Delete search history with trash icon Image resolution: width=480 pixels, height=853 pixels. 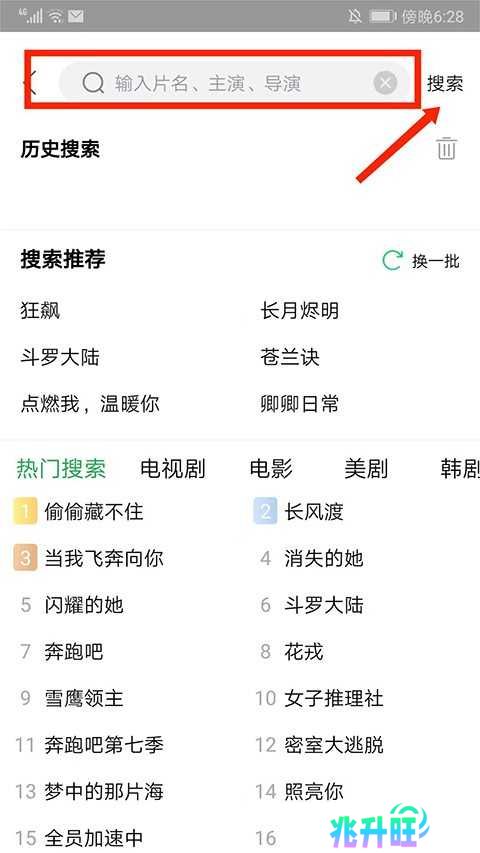[446, 148]
